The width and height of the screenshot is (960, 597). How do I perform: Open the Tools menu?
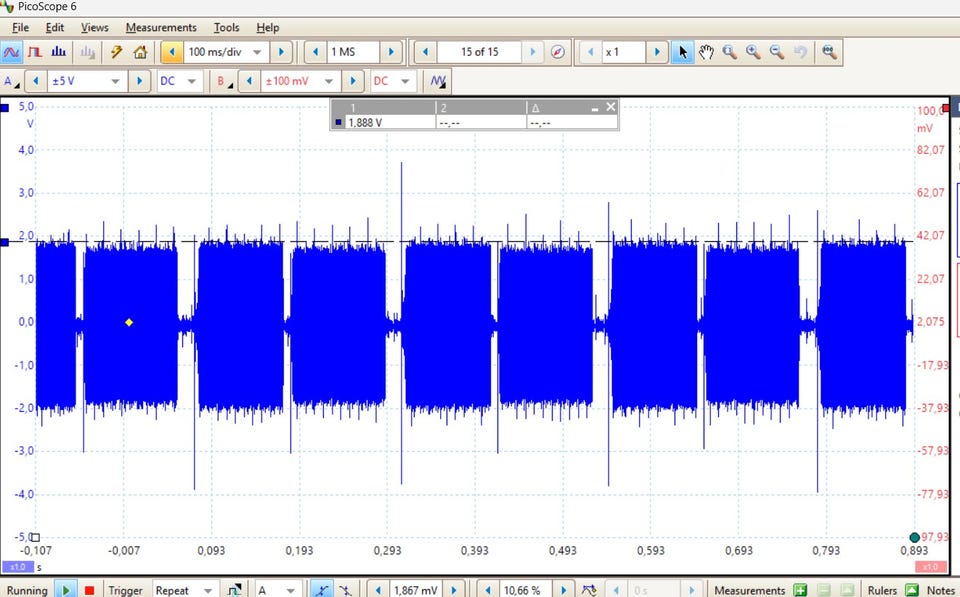click(226, 27)
